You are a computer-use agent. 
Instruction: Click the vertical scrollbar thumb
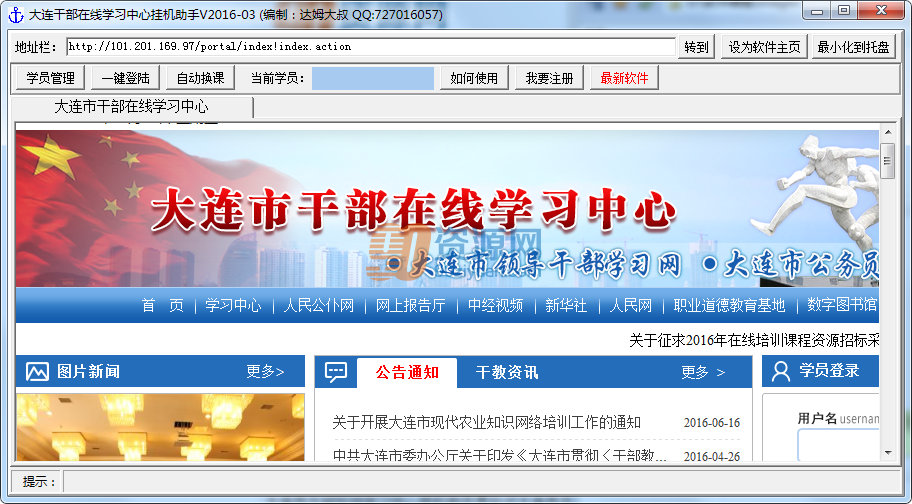pos(888,161)
